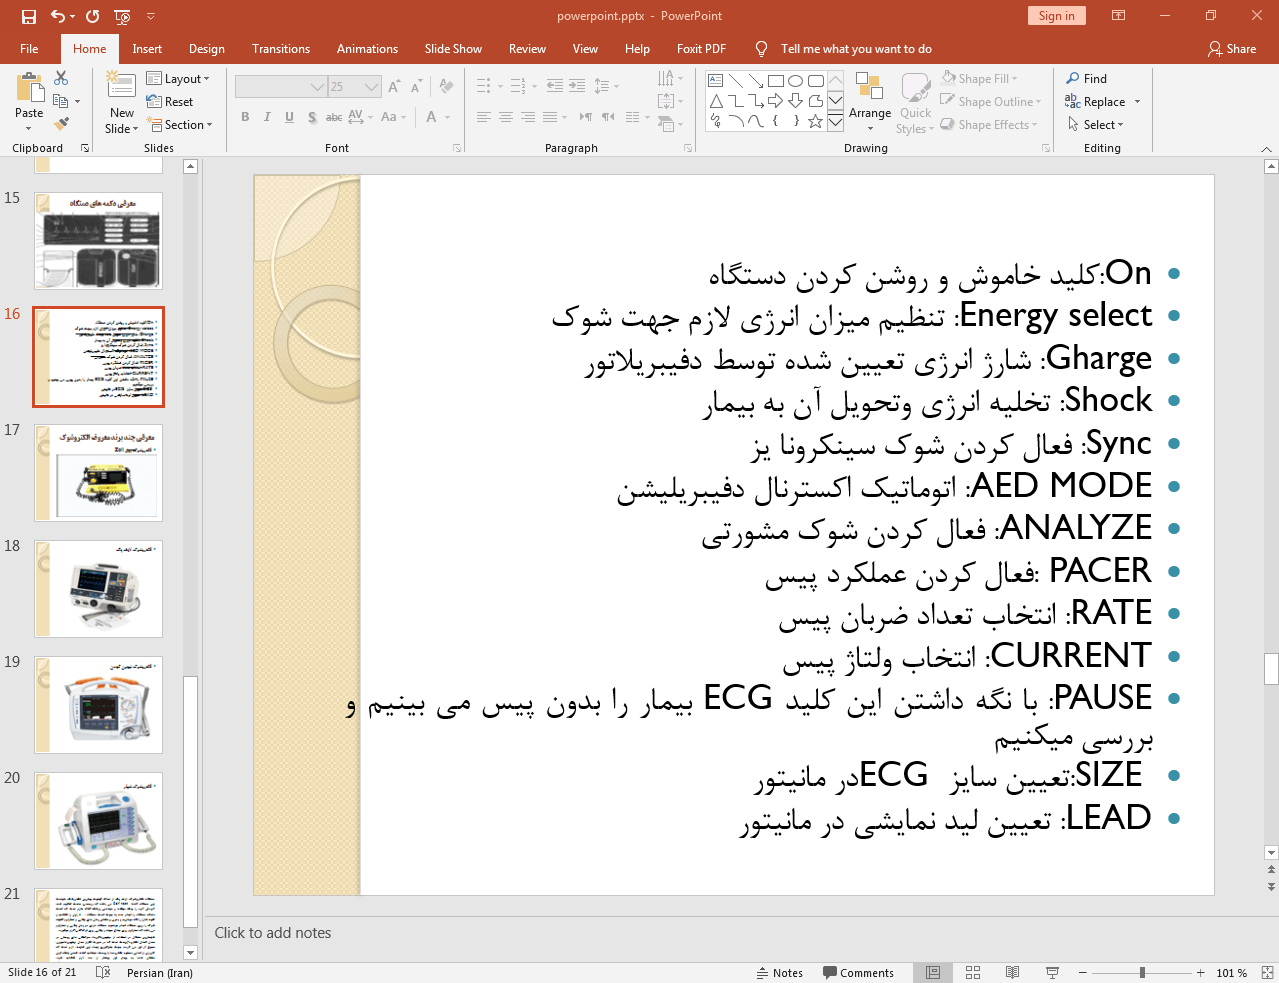Click Find in the Editing group

coord(1087,78)
